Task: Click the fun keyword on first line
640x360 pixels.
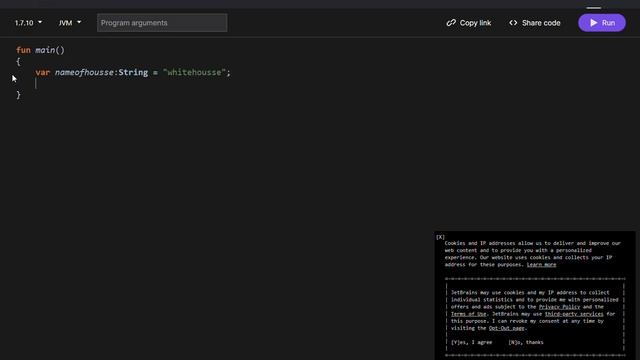Action: (23, 50)
